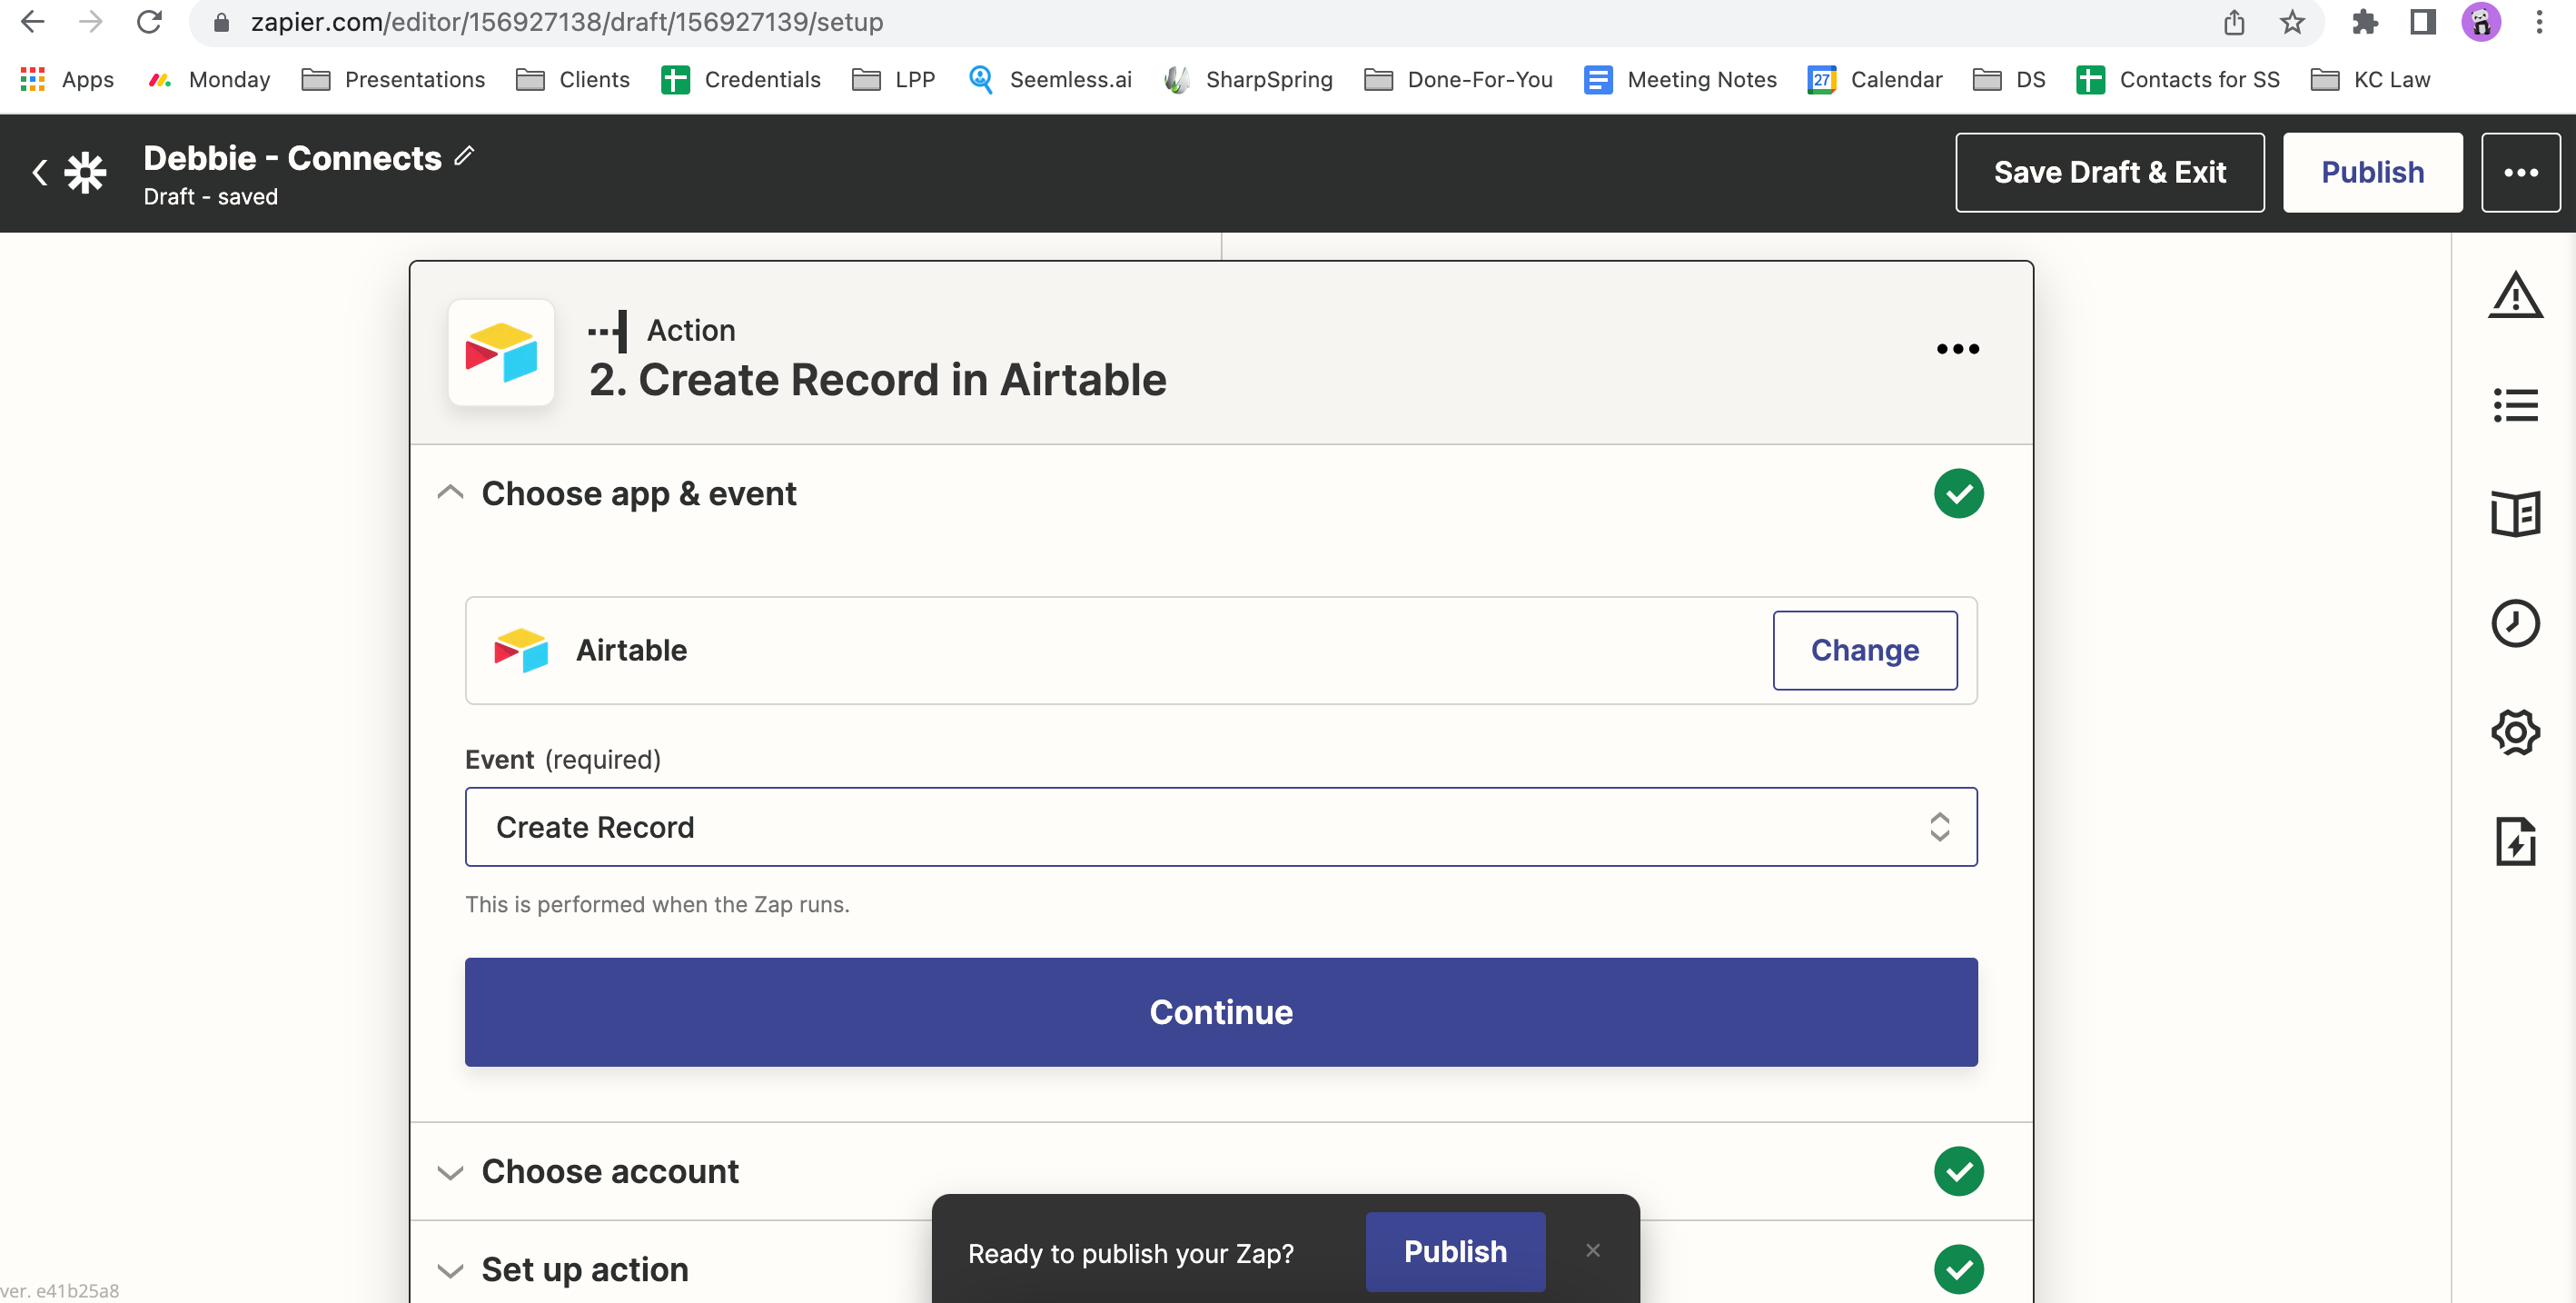Open the LPP bookmark folder

[x=893, y=79]
